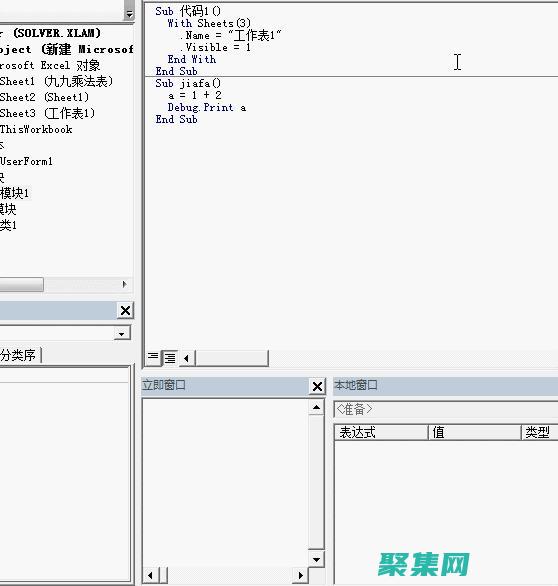The image size is (558, 586).
Task: Click the project explorer scroll-right arrow
Action: (125, 284)
